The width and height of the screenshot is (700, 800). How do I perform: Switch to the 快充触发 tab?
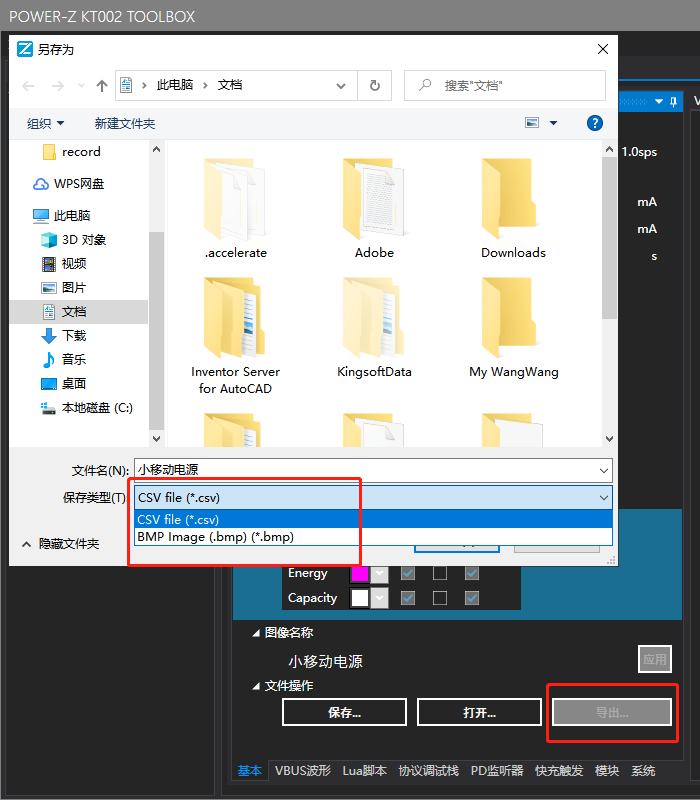click(559, 770)
